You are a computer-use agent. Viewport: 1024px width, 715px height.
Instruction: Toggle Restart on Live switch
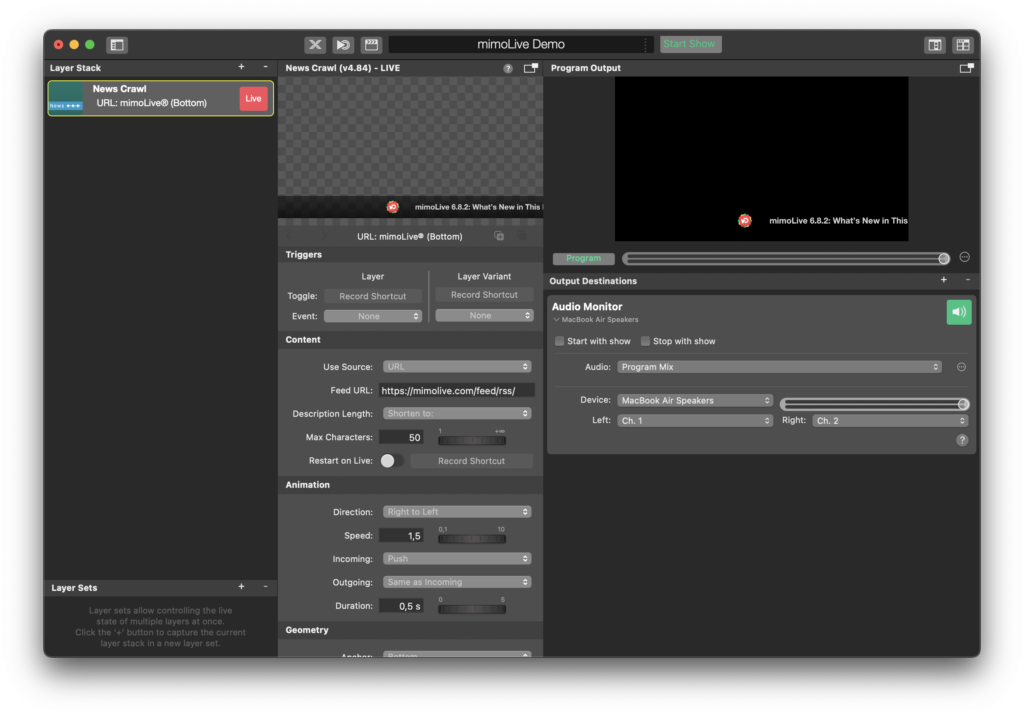[391, 461]
